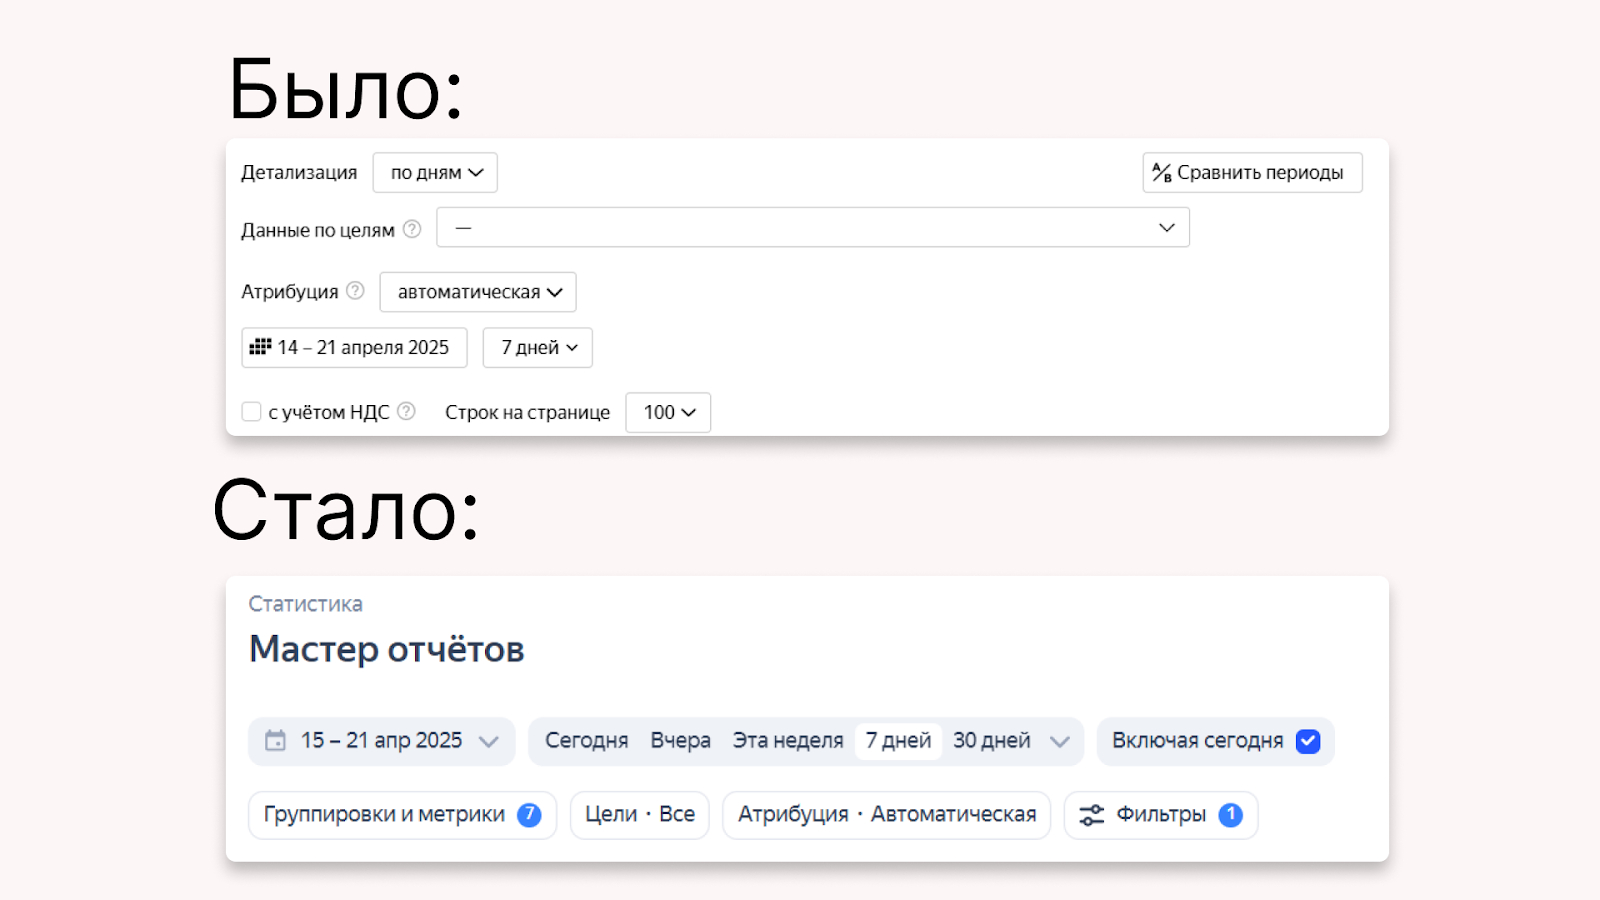Open the Цели · Все button
1600x900 pixels.
click(x=639, y=815)
